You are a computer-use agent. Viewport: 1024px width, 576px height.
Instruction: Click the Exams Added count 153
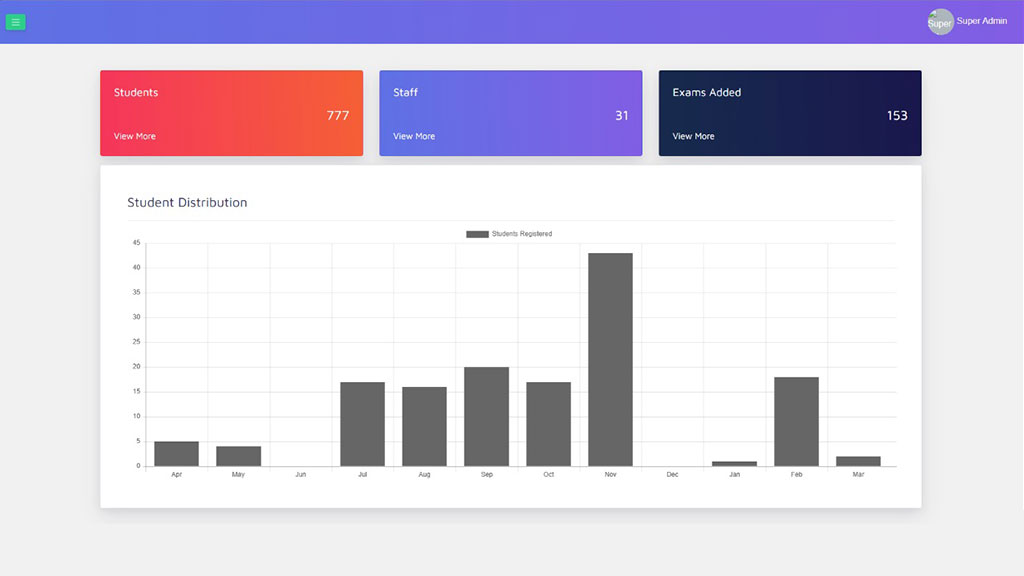897,115
